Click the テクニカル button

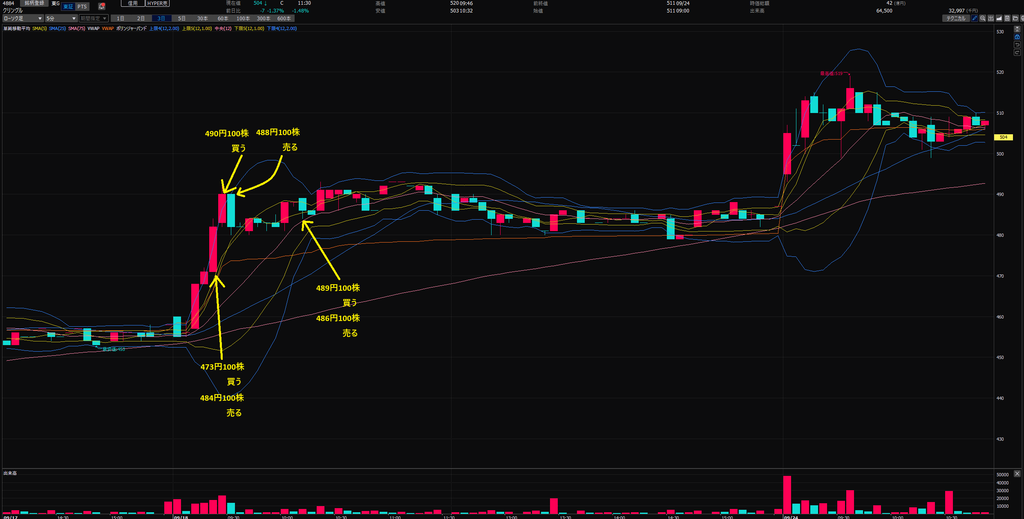(x=955, y=18)
